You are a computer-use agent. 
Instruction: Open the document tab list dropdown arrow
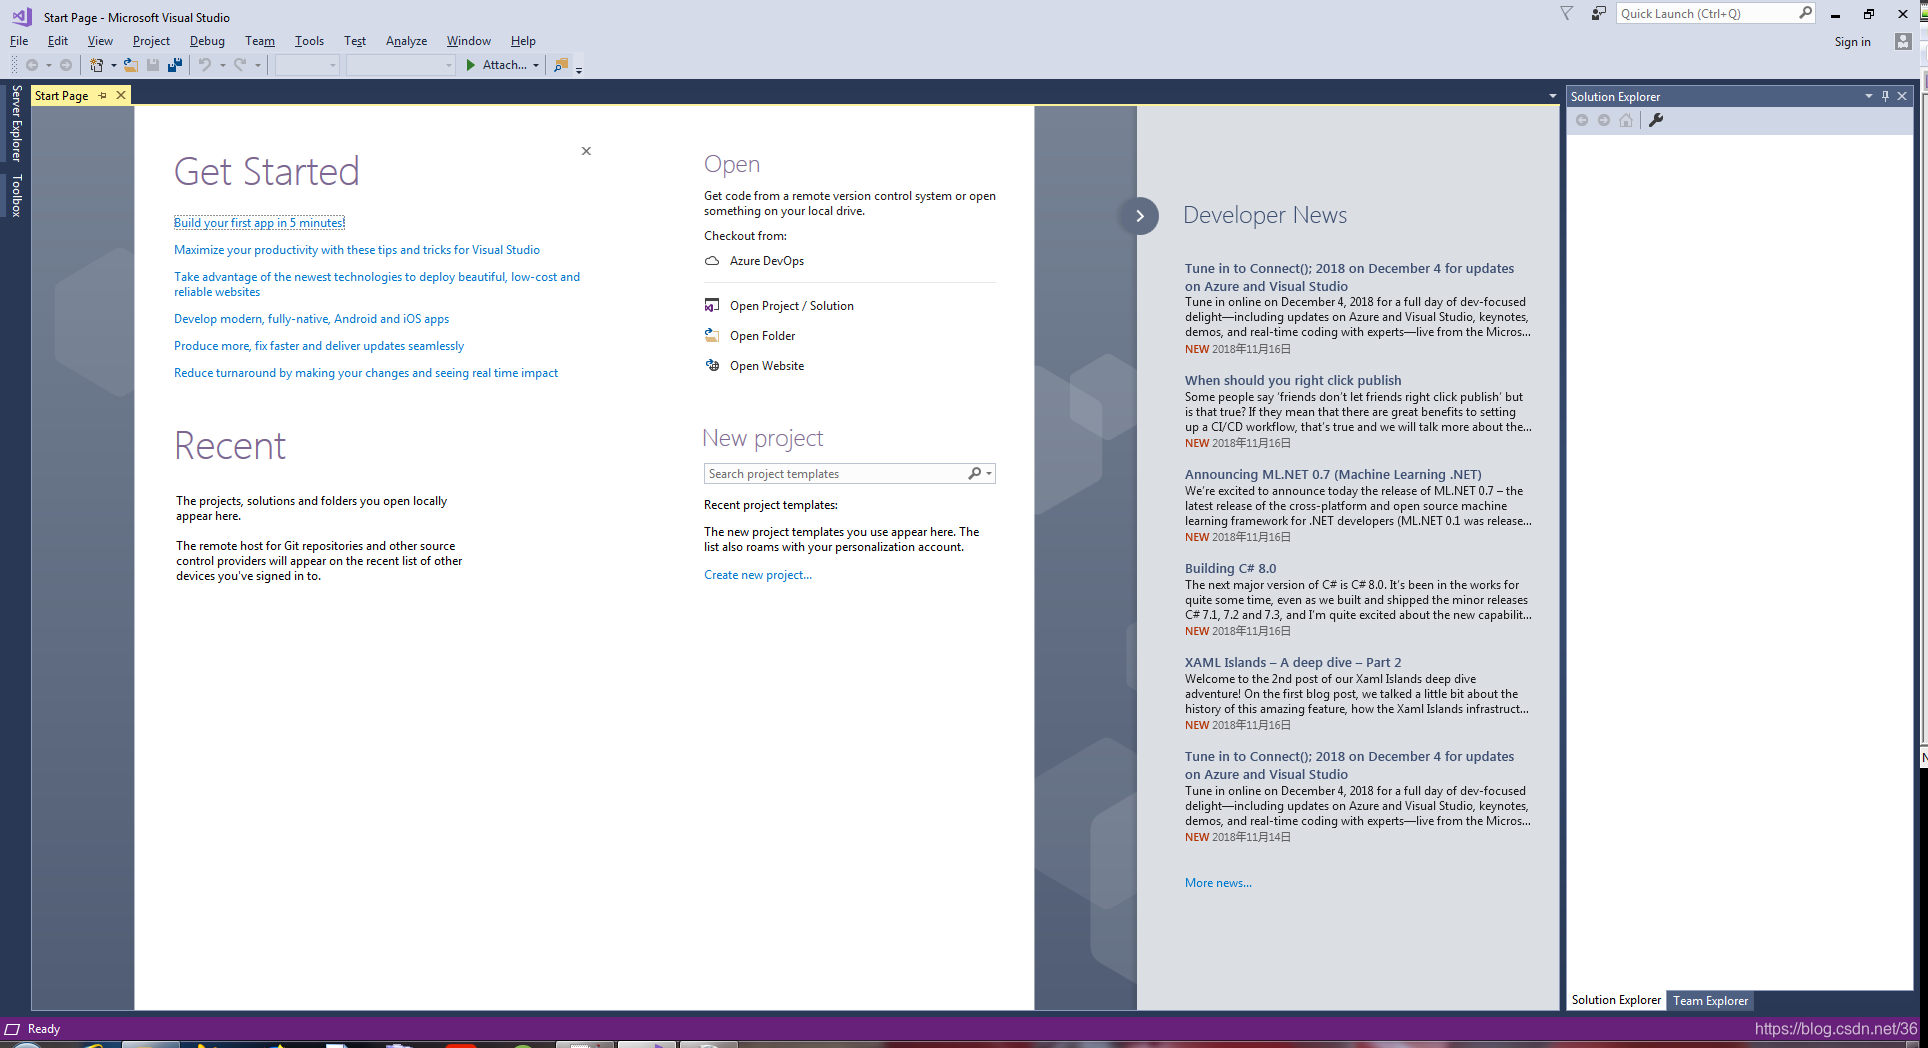click(x=1553, y=96)
